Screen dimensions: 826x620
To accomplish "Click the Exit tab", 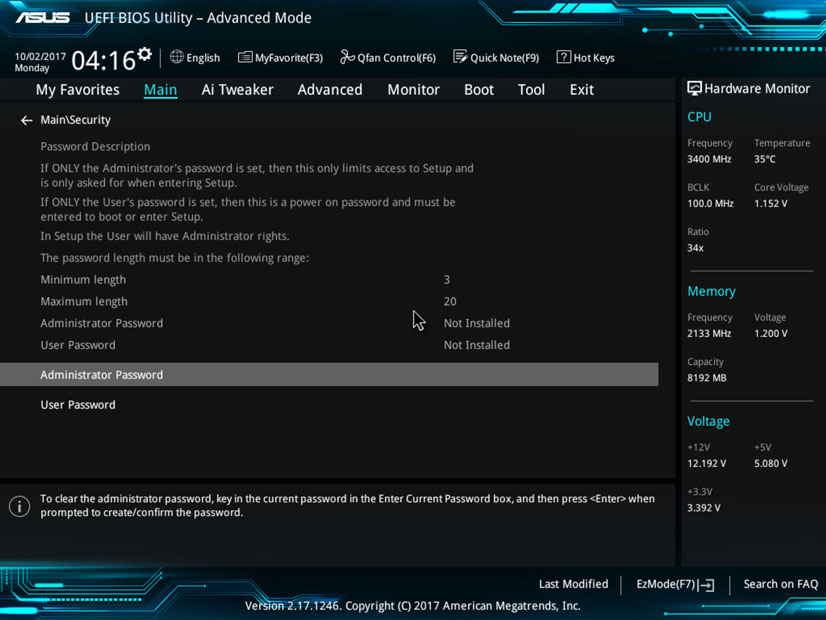I will [x=581, y=89].
